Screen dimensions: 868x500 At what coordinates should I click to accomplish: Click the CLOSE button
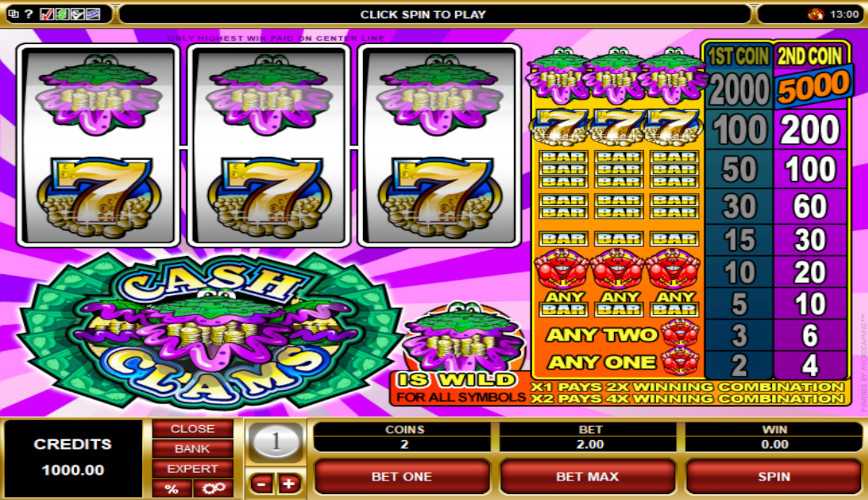coord(193,429)
